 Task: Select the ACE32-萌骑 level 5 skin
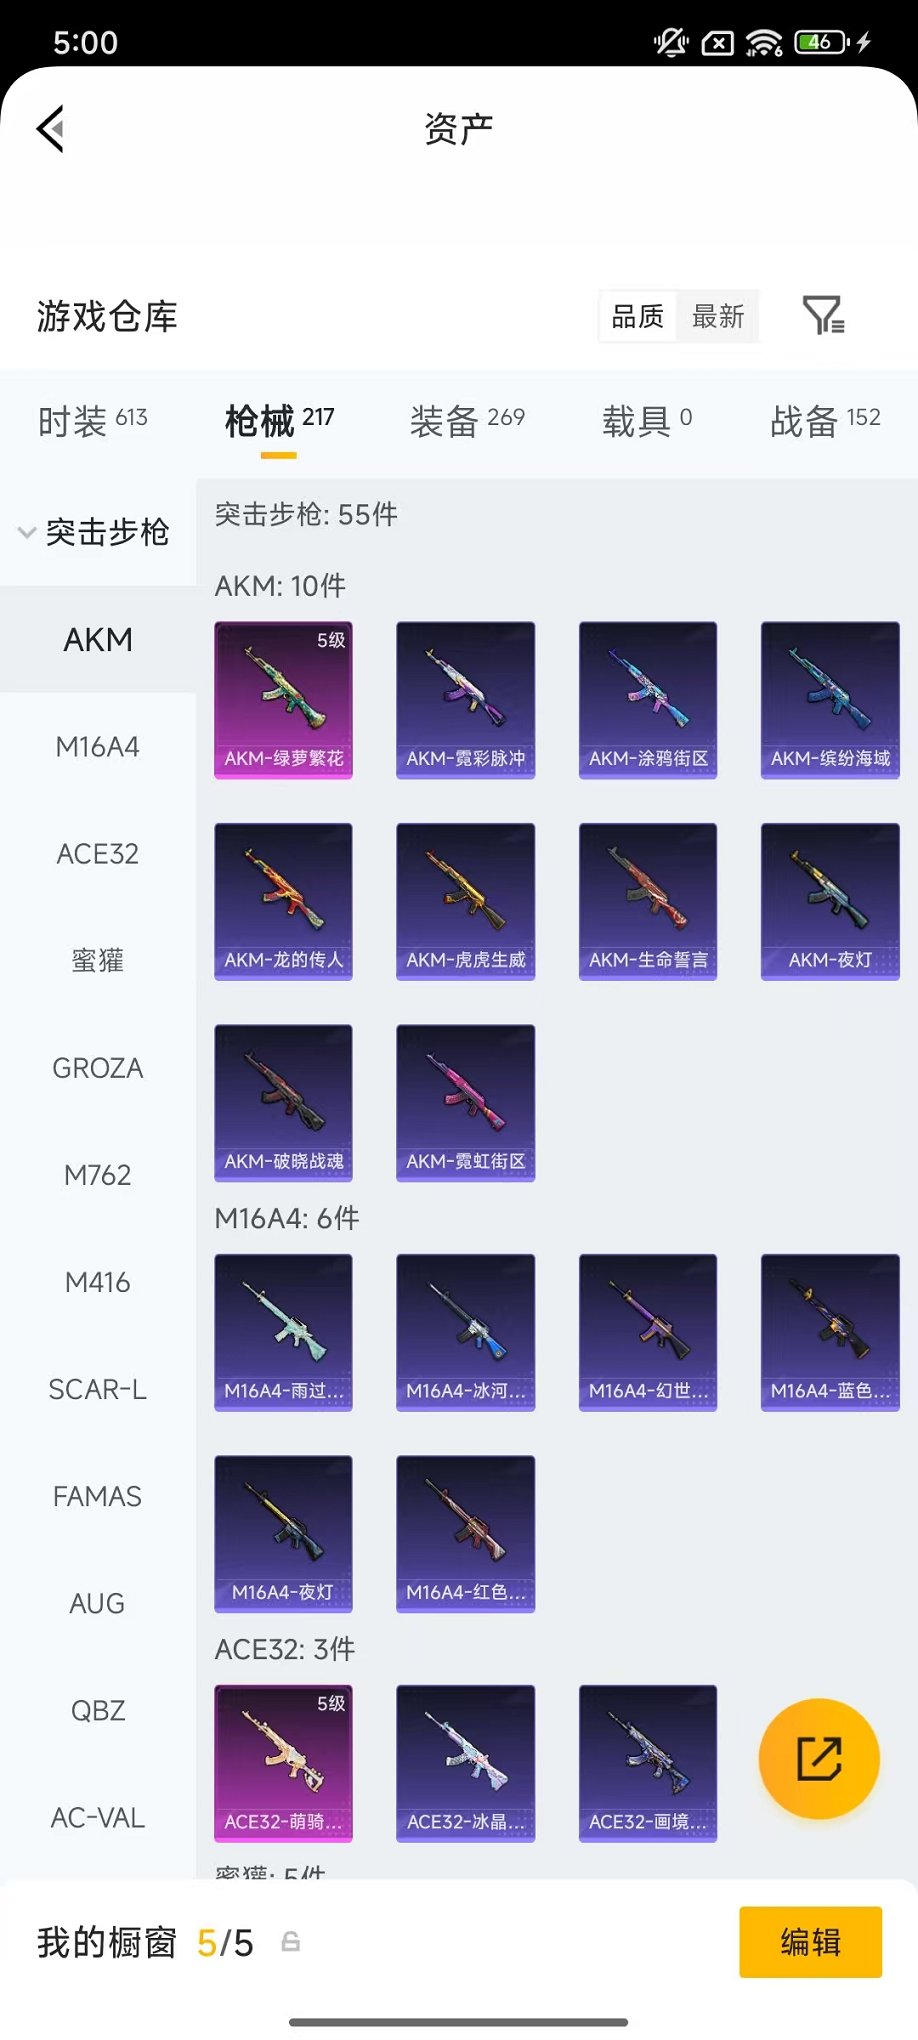(x=283, y=1763)
